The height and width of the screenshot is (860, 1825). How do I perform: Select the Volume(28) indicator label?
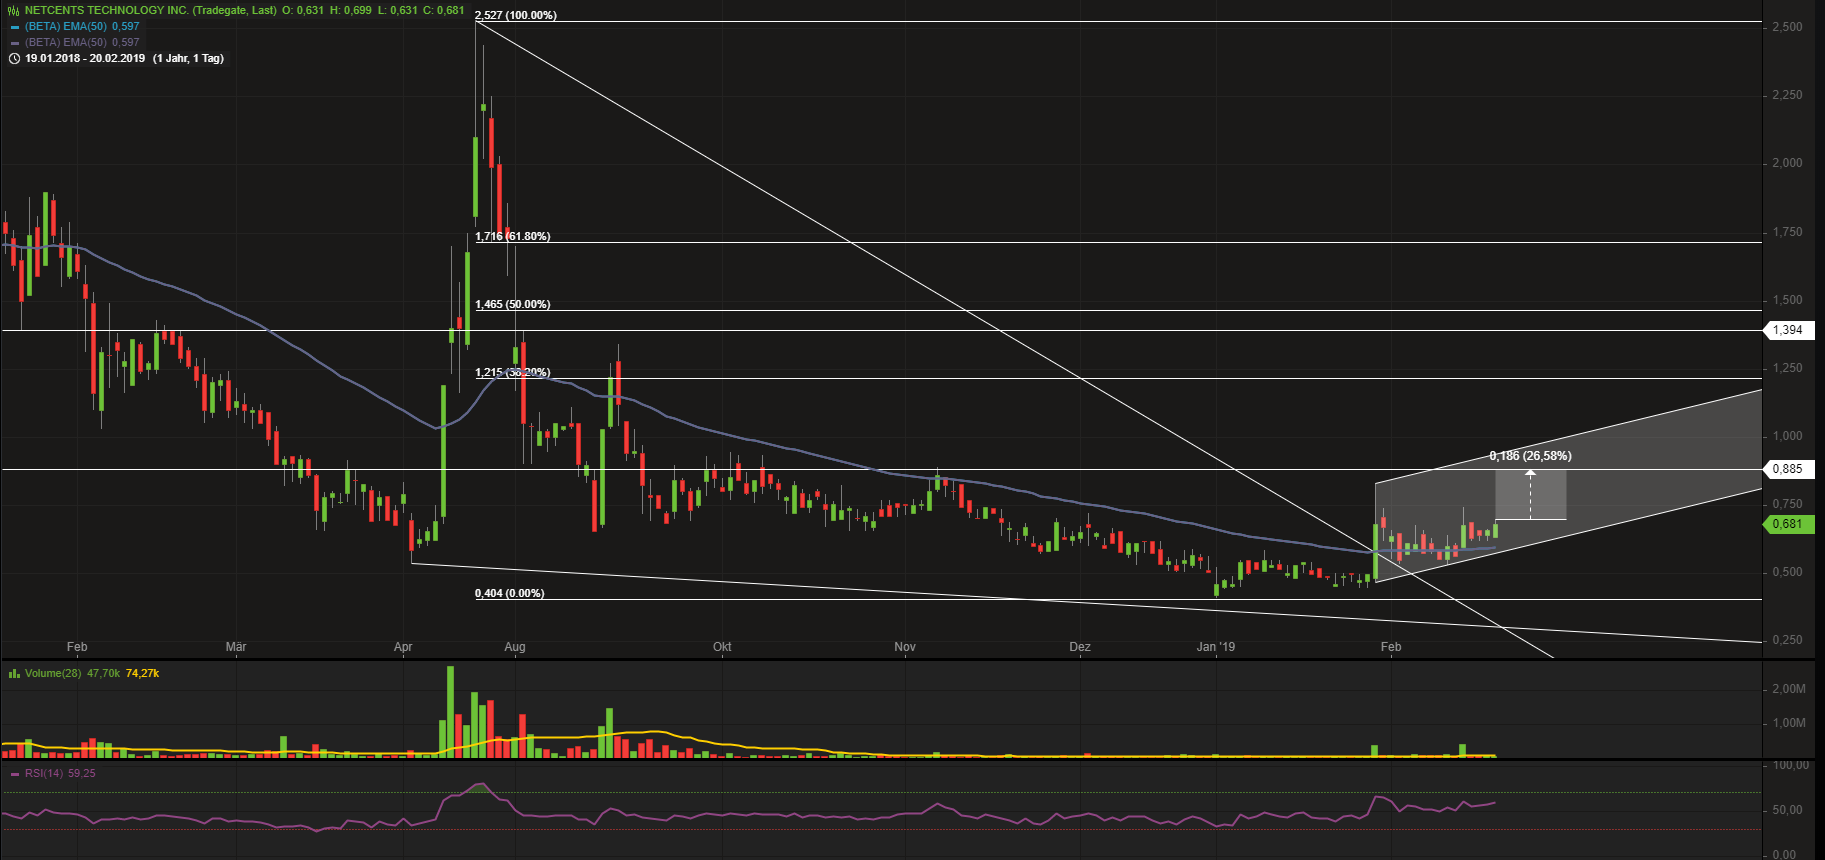pyautogui.click(x=53, y=674)
